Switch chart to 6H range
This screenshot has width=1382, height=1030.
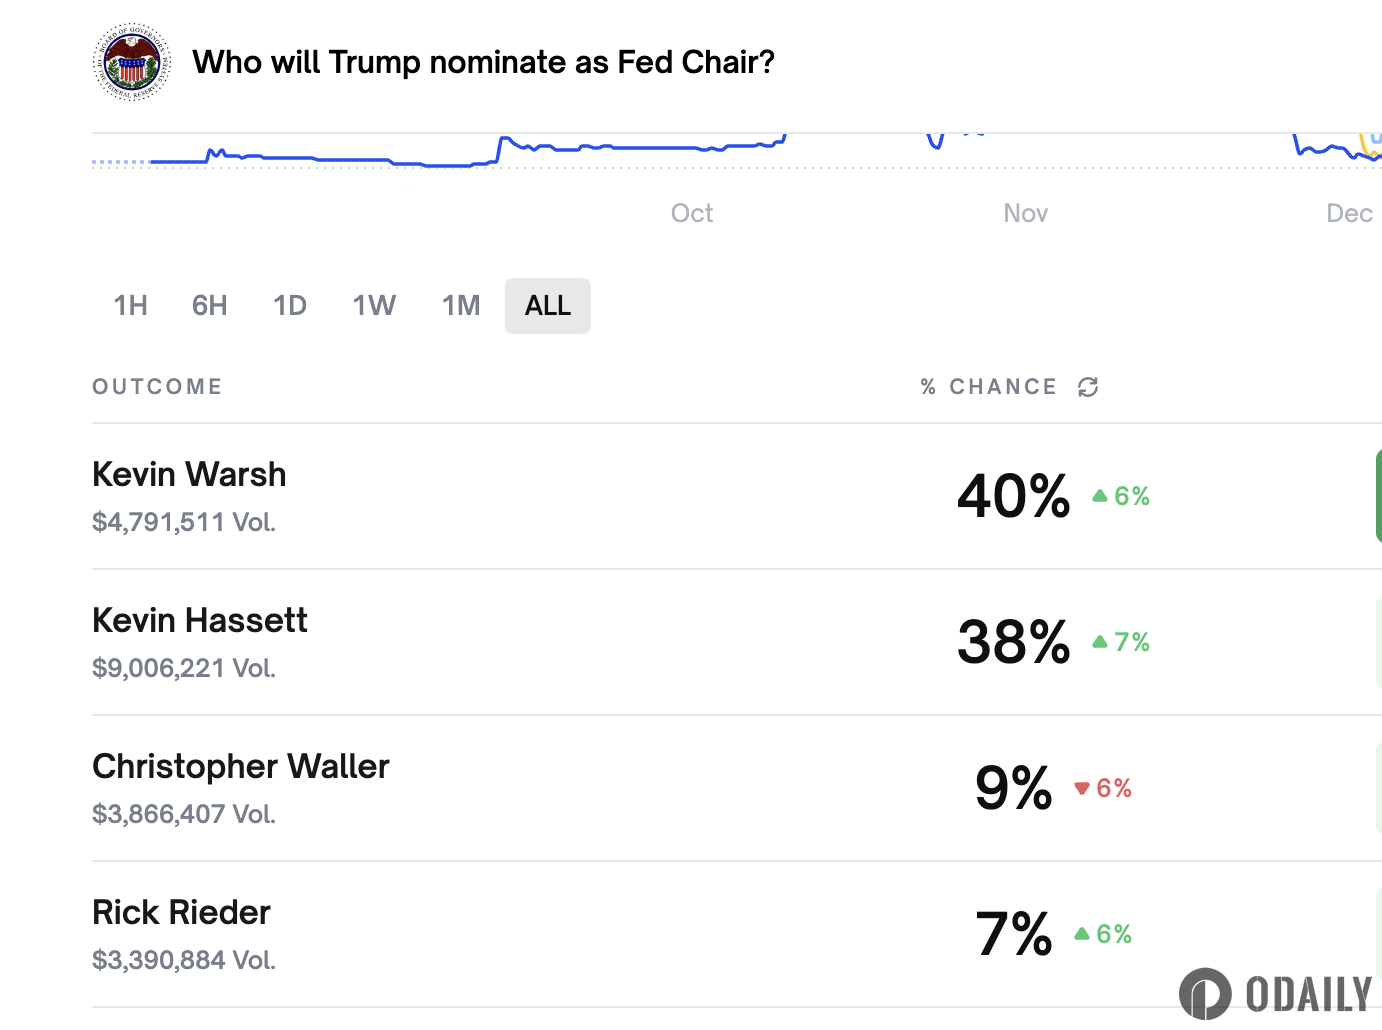[210, 306]
